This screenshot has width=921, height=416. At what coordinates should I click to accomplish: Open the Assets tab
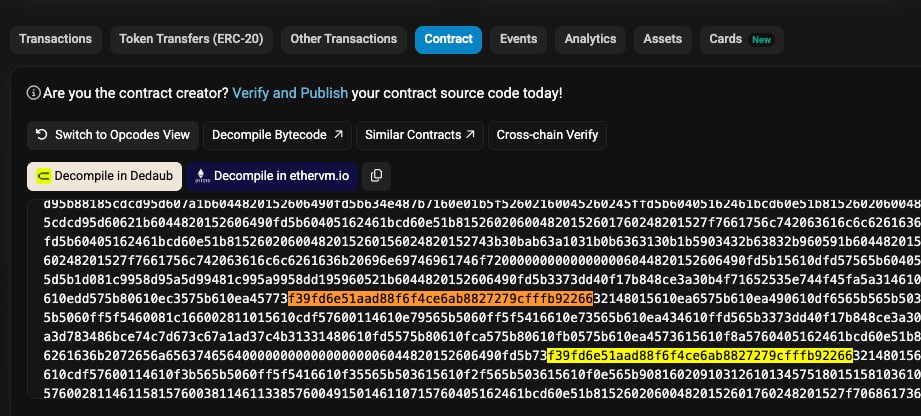[x=663, y=39]
